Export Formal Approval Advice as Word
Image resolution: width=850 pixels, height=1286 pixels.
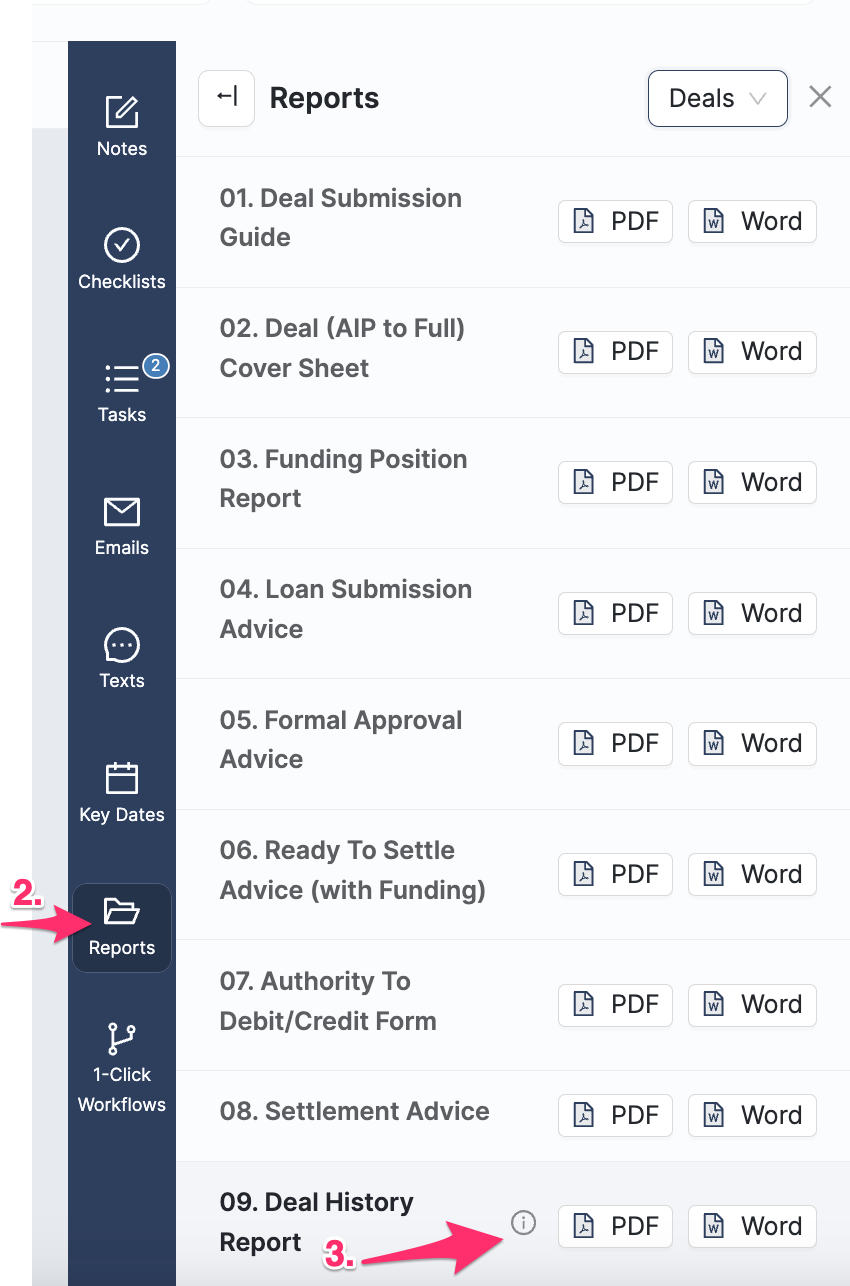(752, 743)
